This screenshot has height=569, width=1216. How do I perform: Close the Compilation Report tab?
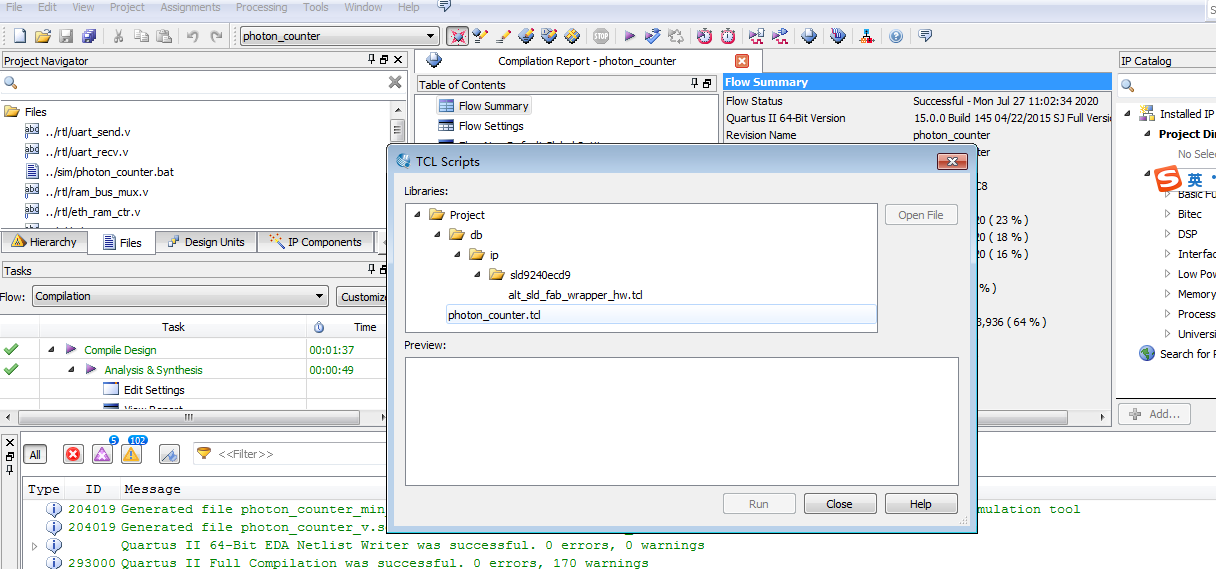[x=742, y=61]
